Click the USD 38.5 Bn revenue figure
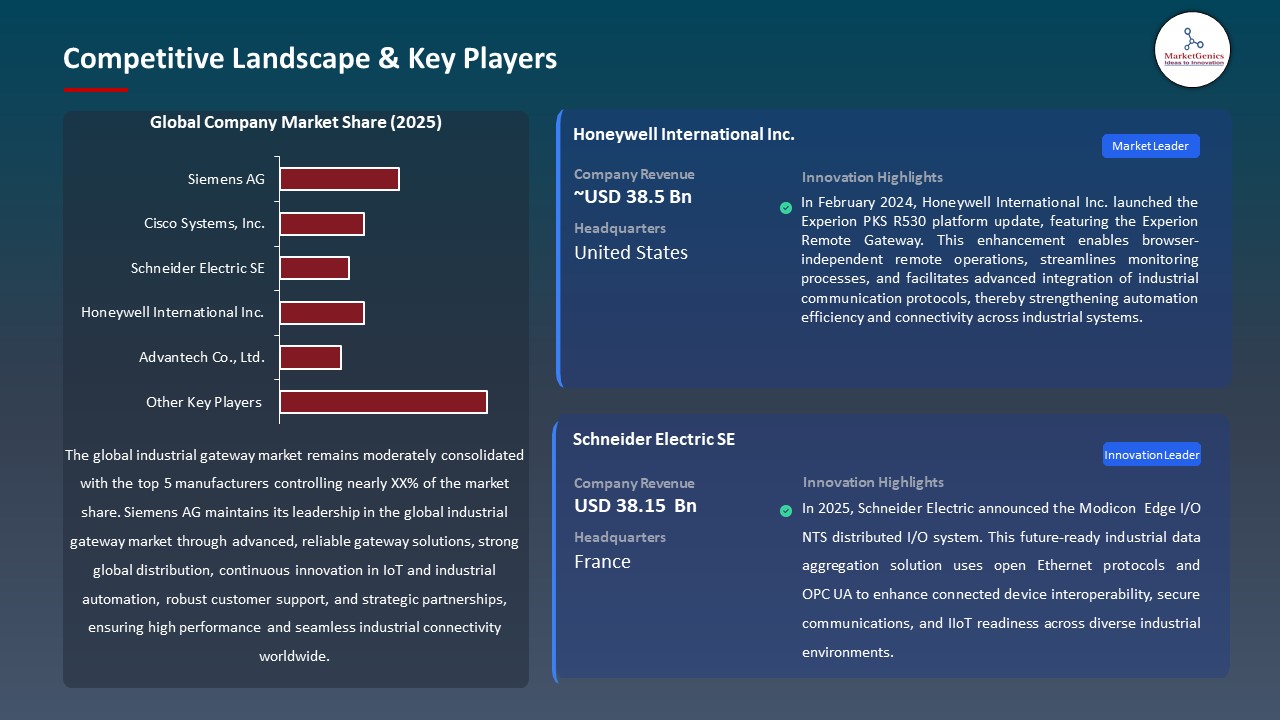This screenshot has width=1280, height=720. click(633, 196)
